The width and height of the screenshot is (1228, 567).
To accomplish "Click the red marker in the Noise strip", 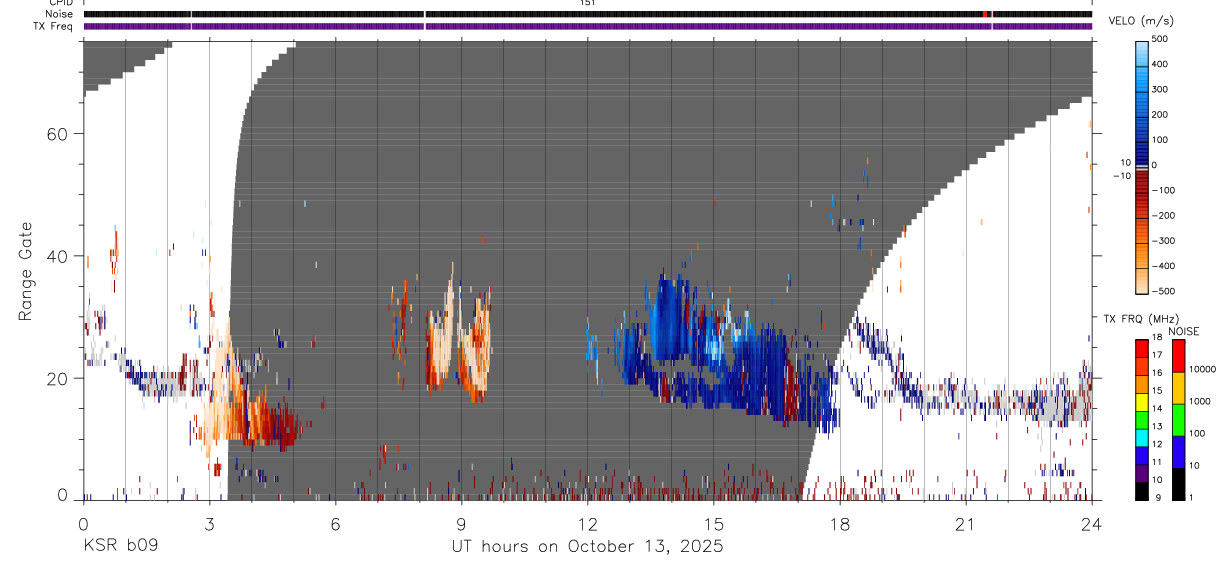I will click(985, 14).
